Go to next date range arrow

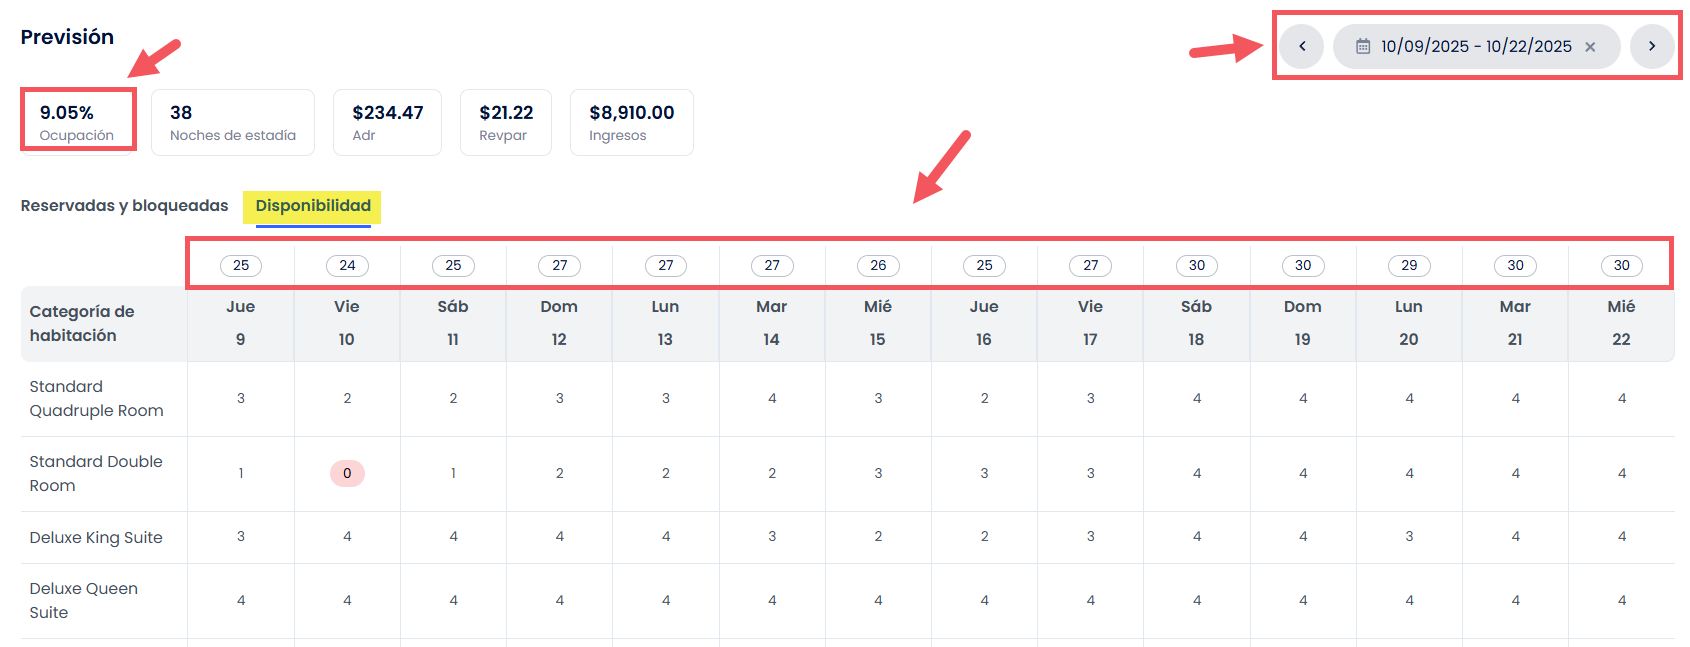(1651, 46)
